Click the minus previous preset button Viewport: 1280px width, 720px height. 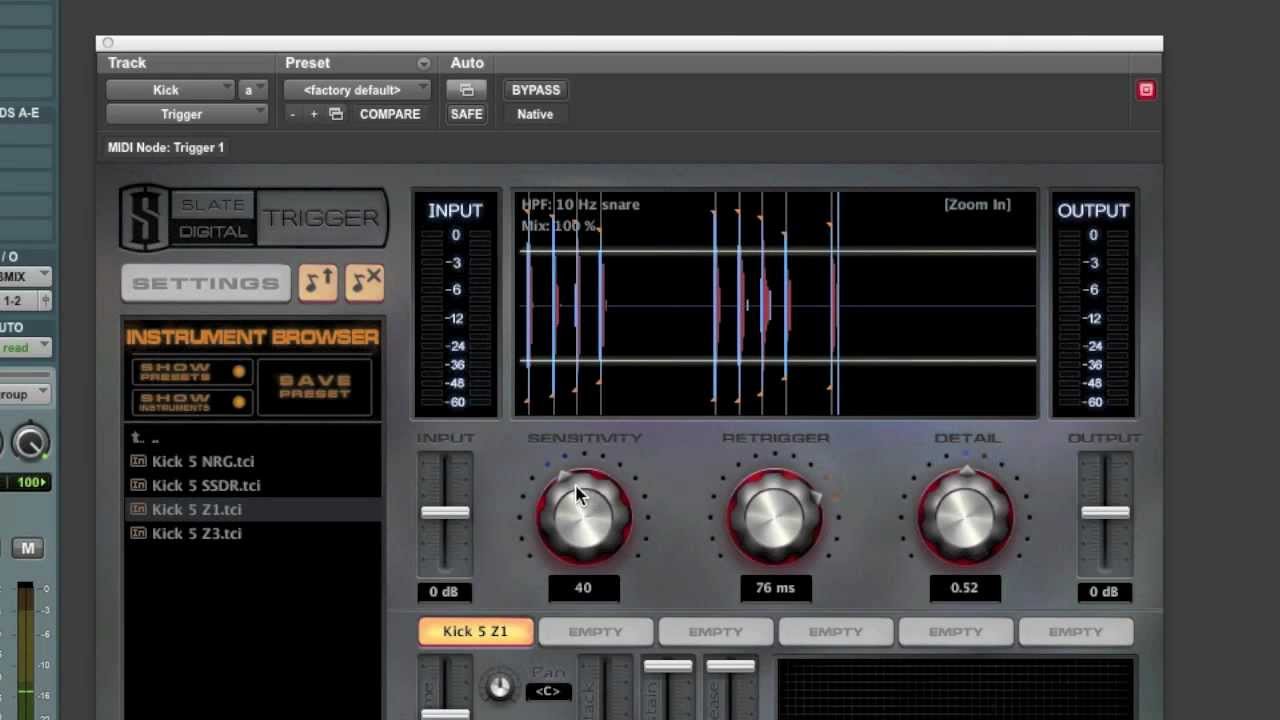[x=292, y=114]
